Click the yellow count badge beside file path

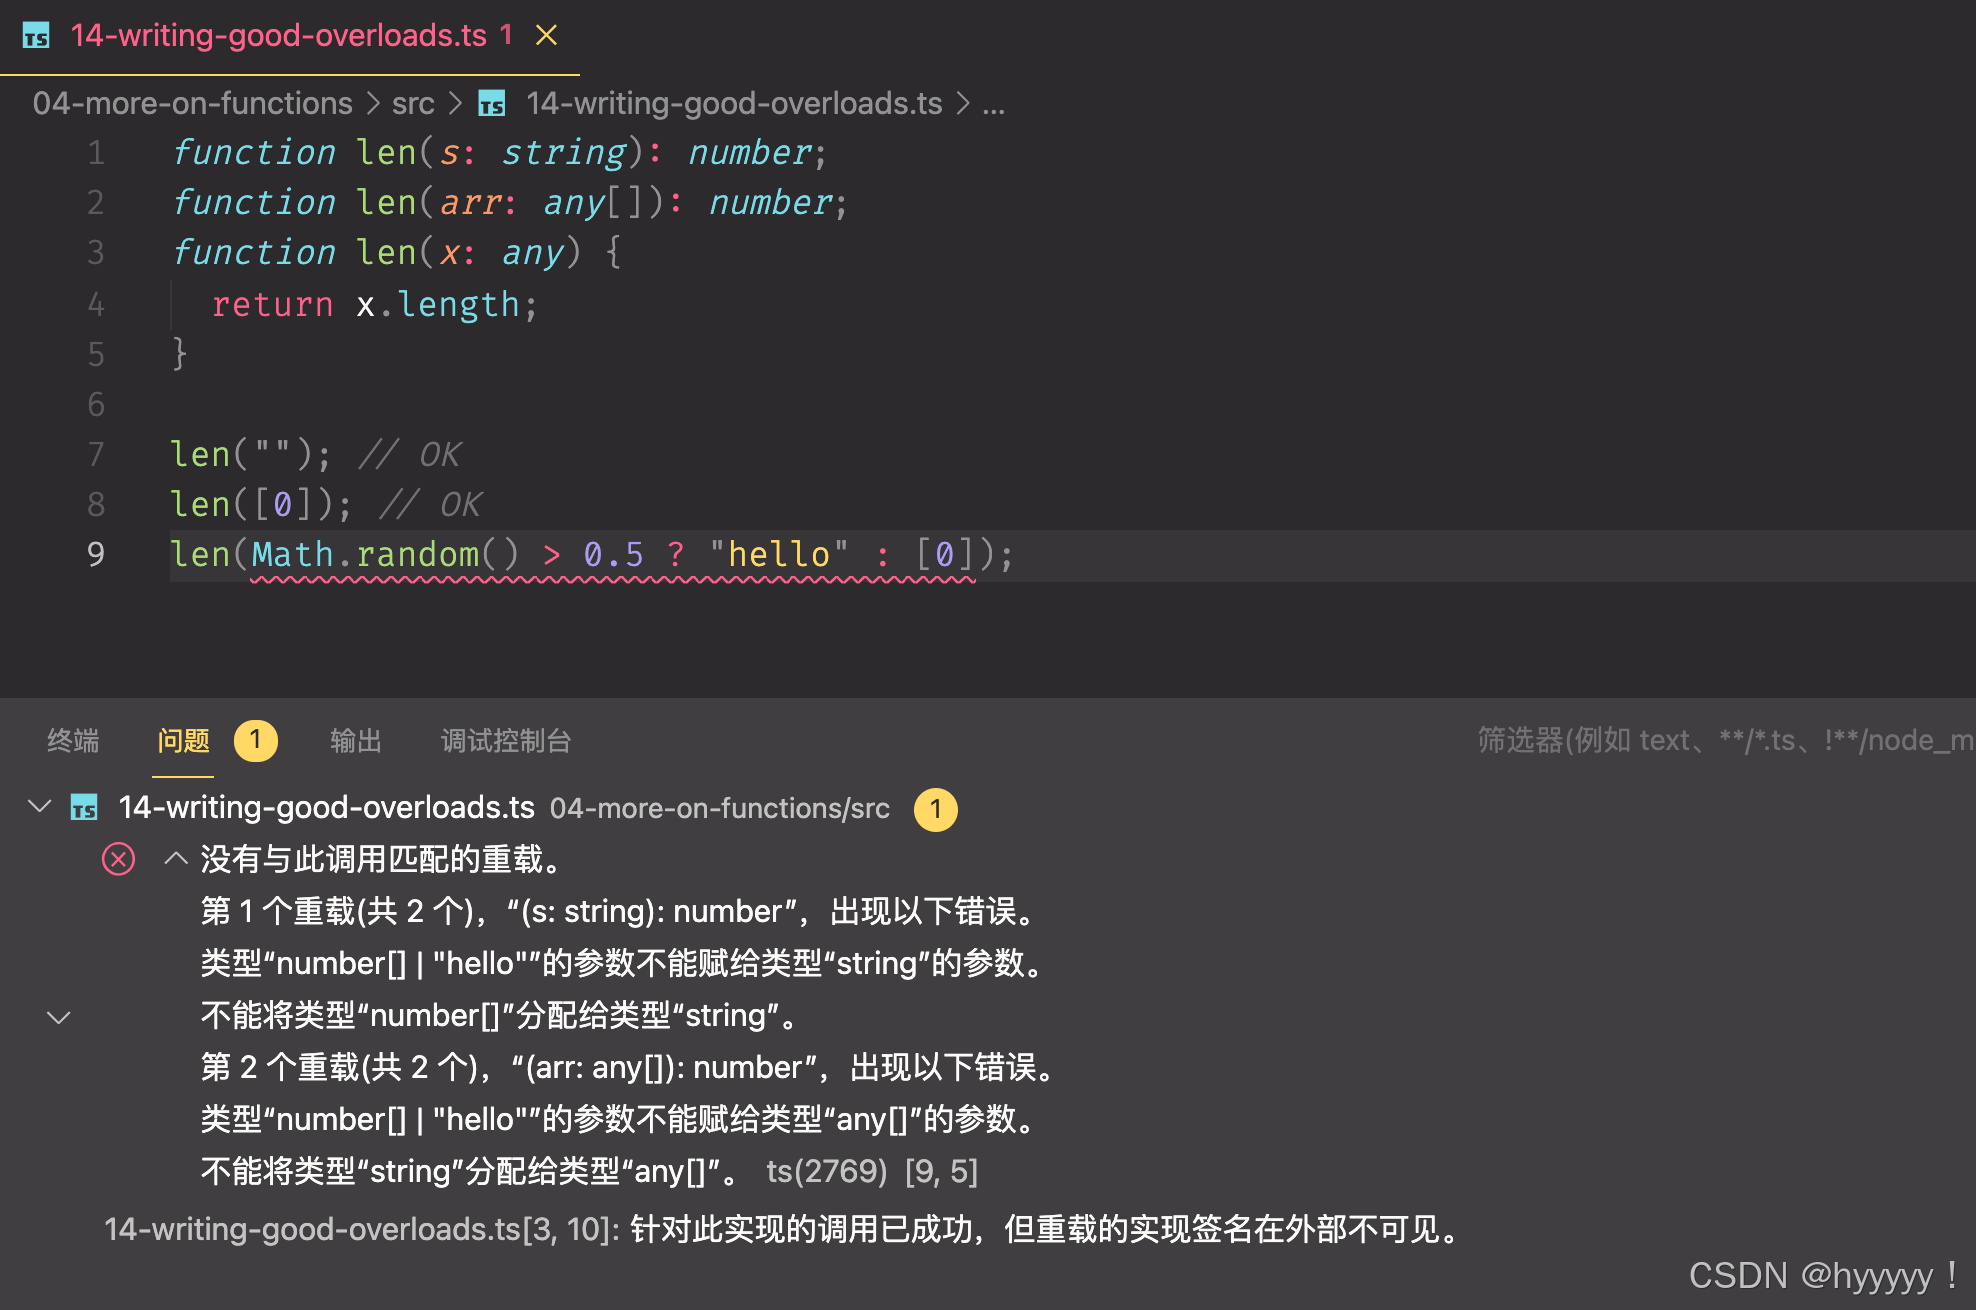point(935,808)
